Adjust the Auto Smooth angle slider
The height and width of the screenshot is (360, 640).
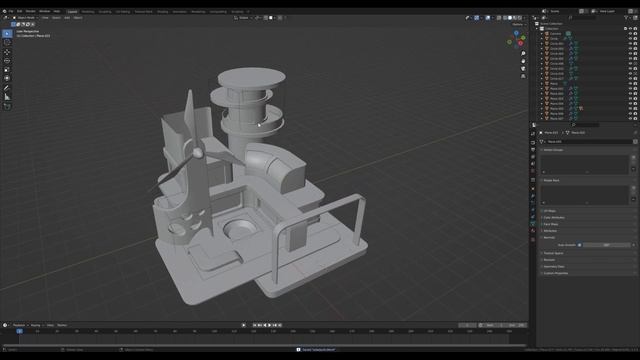[607, 245]
